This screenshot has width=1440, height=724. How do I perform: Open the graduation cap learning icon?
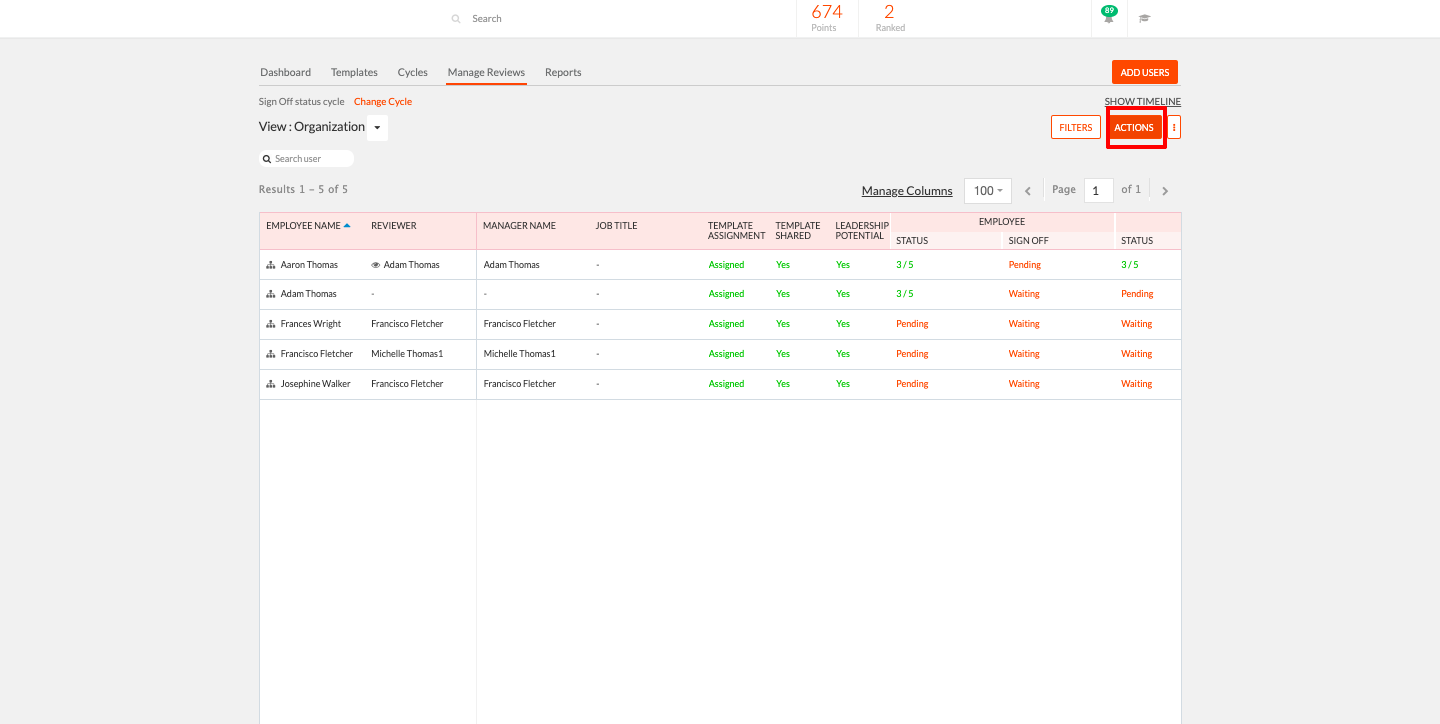[x=1145, y=18]
